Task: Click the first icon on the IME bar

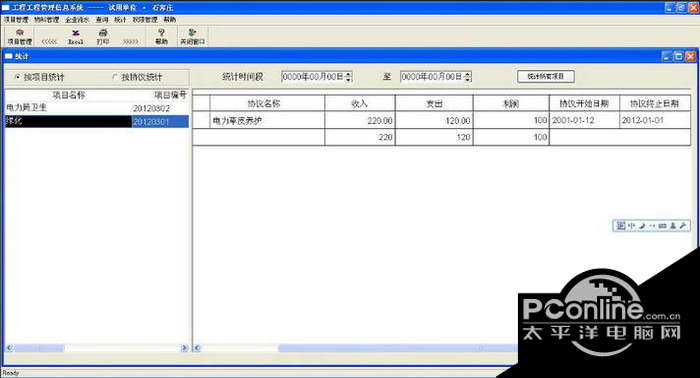Action: (x=621, y=226)
